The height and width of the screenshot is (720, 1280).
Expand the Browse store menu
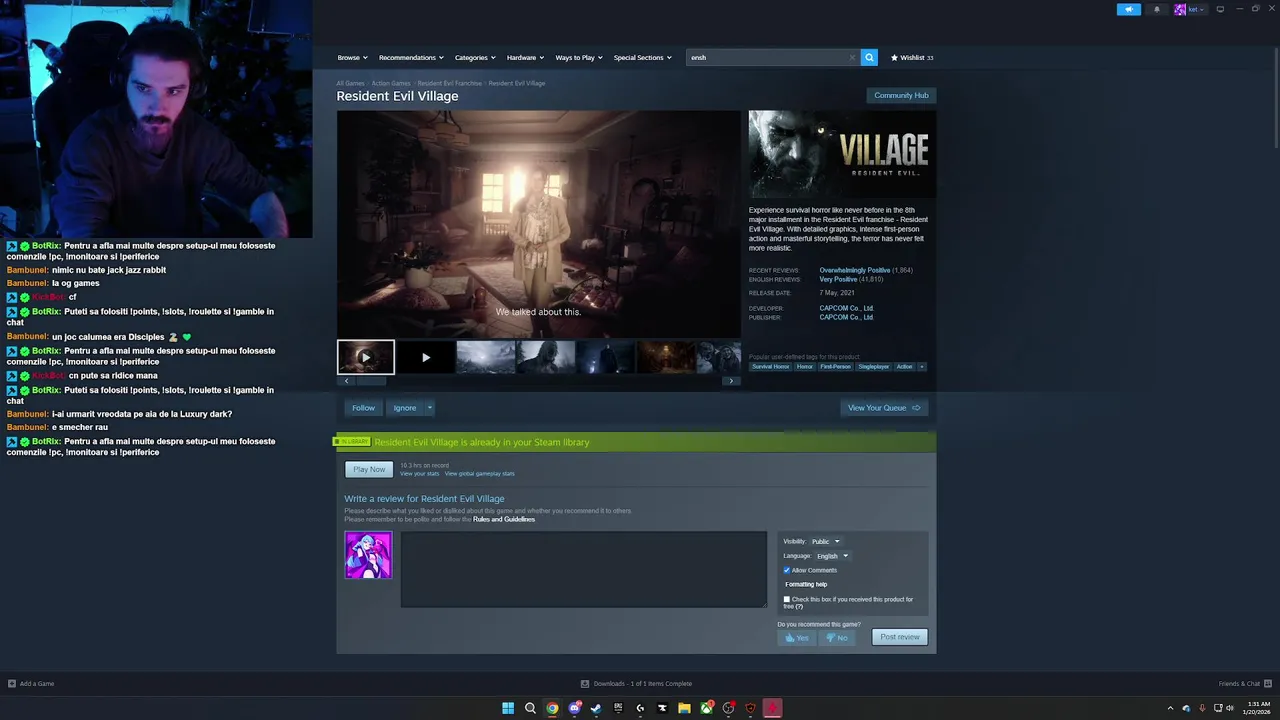352,57
